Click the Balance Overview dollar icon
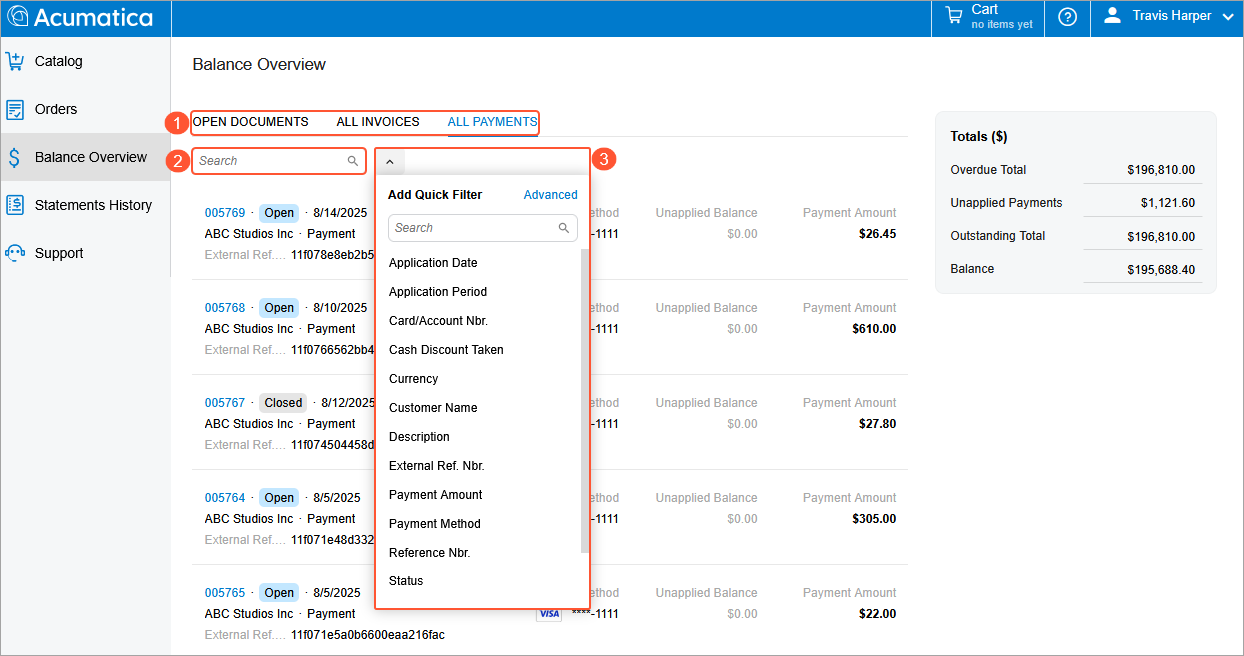 15,157
